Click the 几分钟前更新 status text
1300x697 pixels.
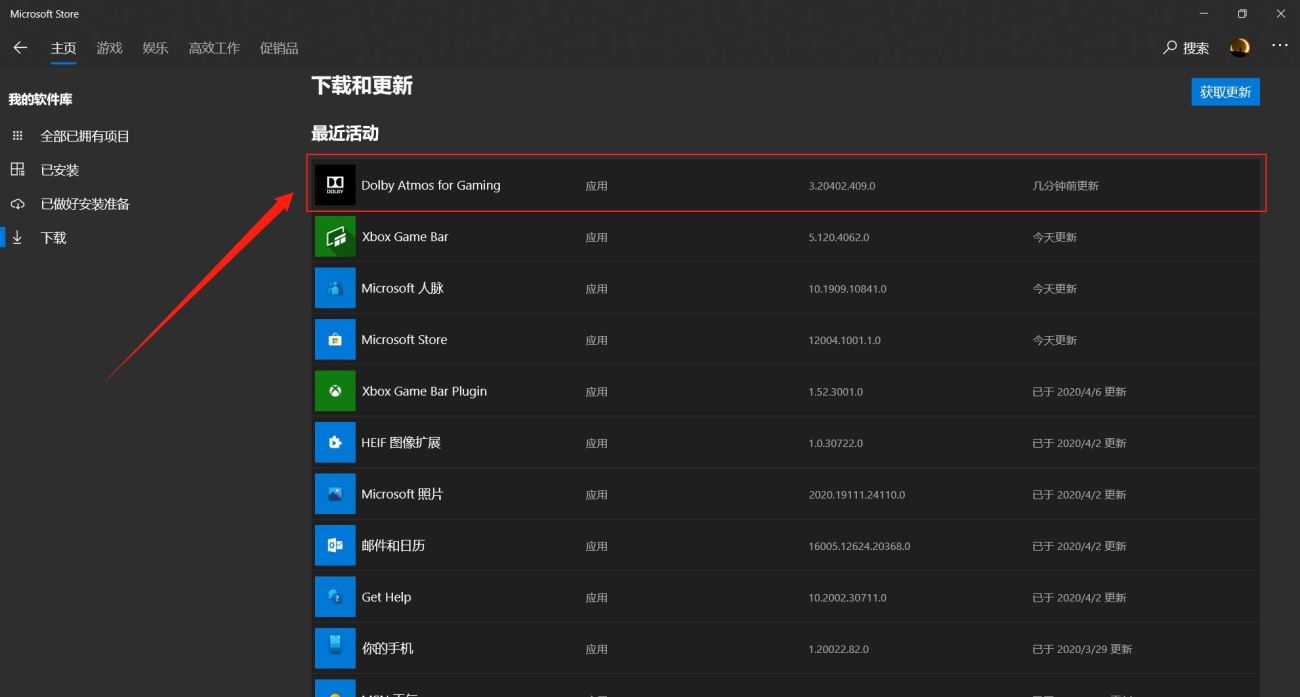1066,186
